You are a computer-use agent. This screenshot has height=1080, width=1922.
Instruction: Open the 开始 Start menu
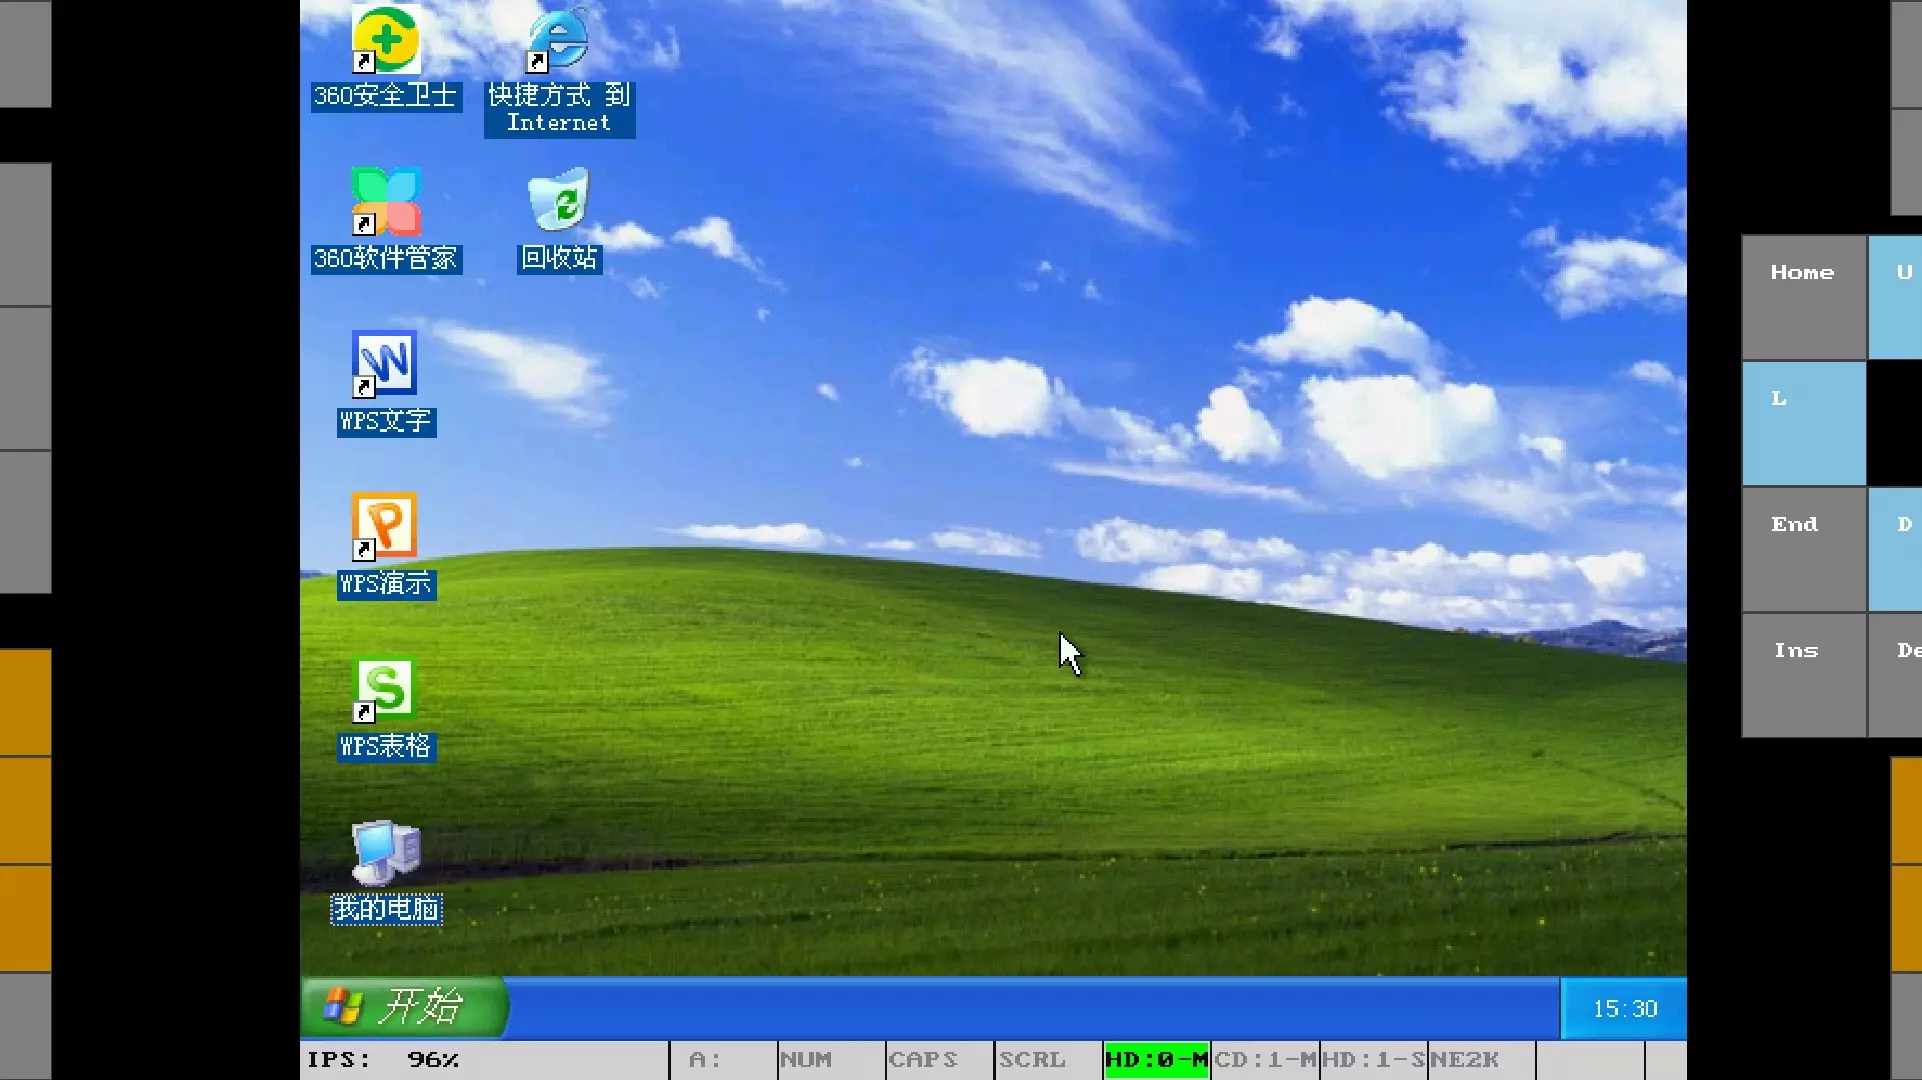click(x=404, y=1007)
